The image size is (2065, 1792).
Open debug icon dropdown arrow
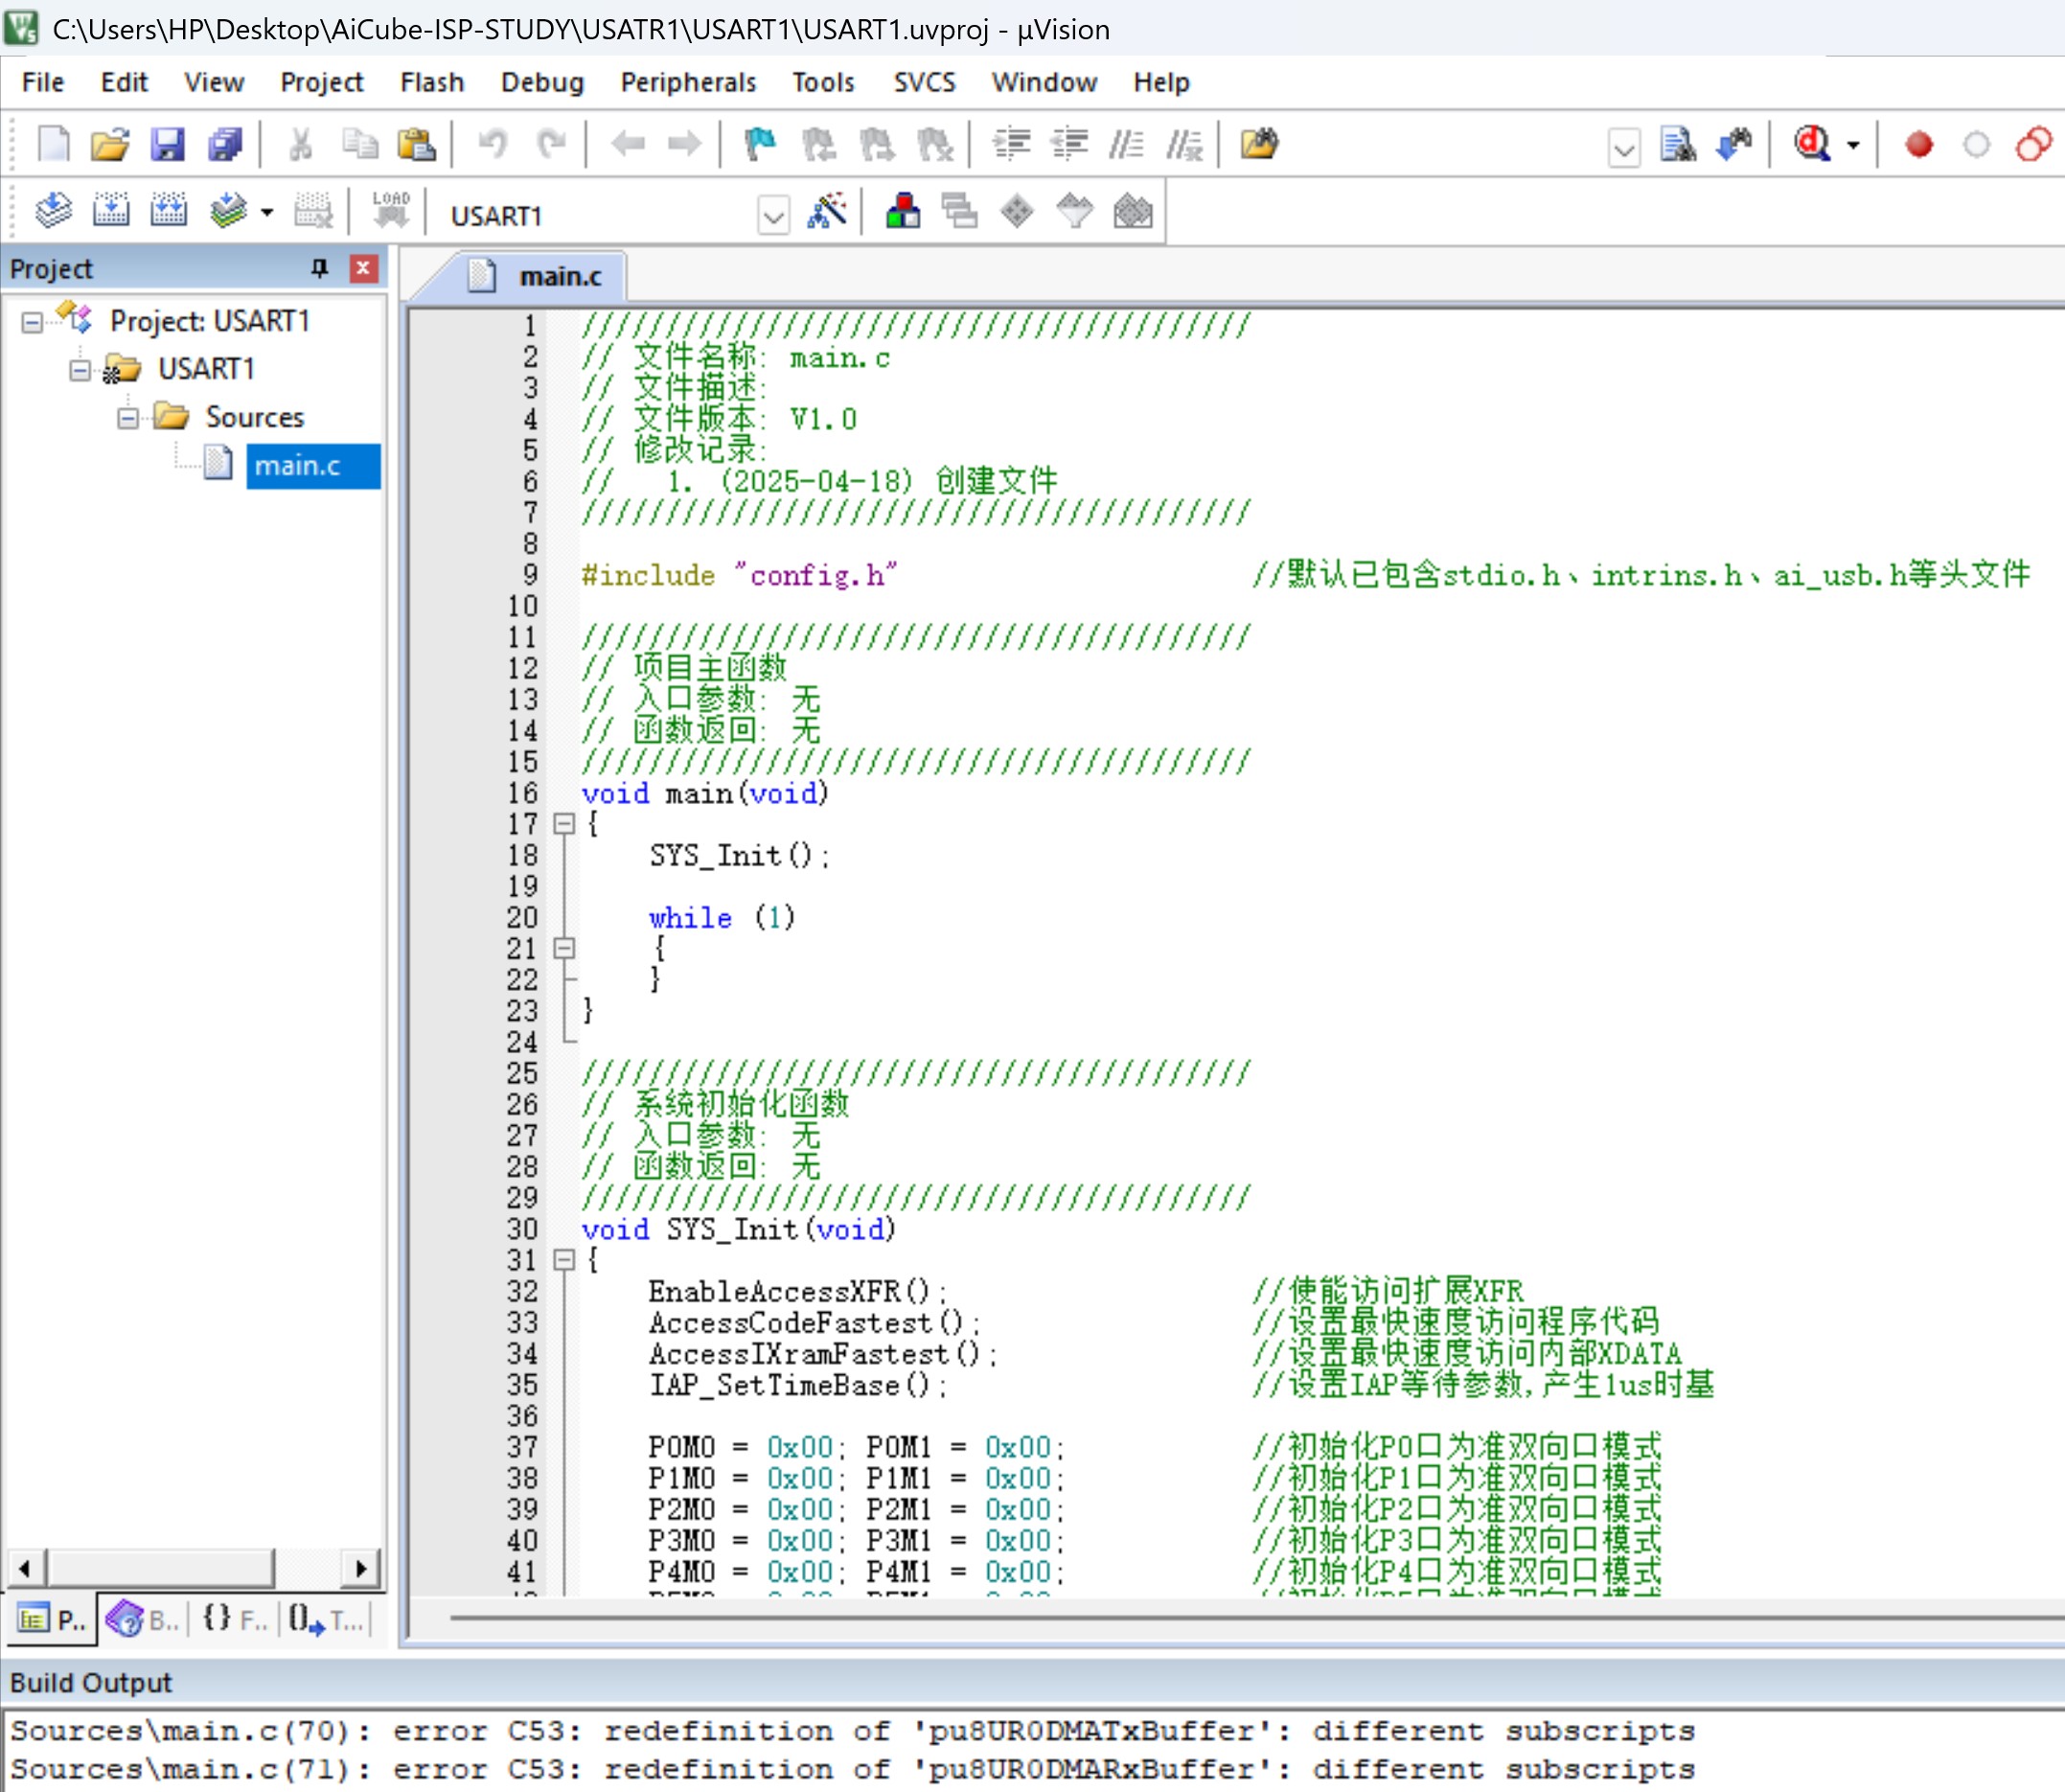point(1852,146)
